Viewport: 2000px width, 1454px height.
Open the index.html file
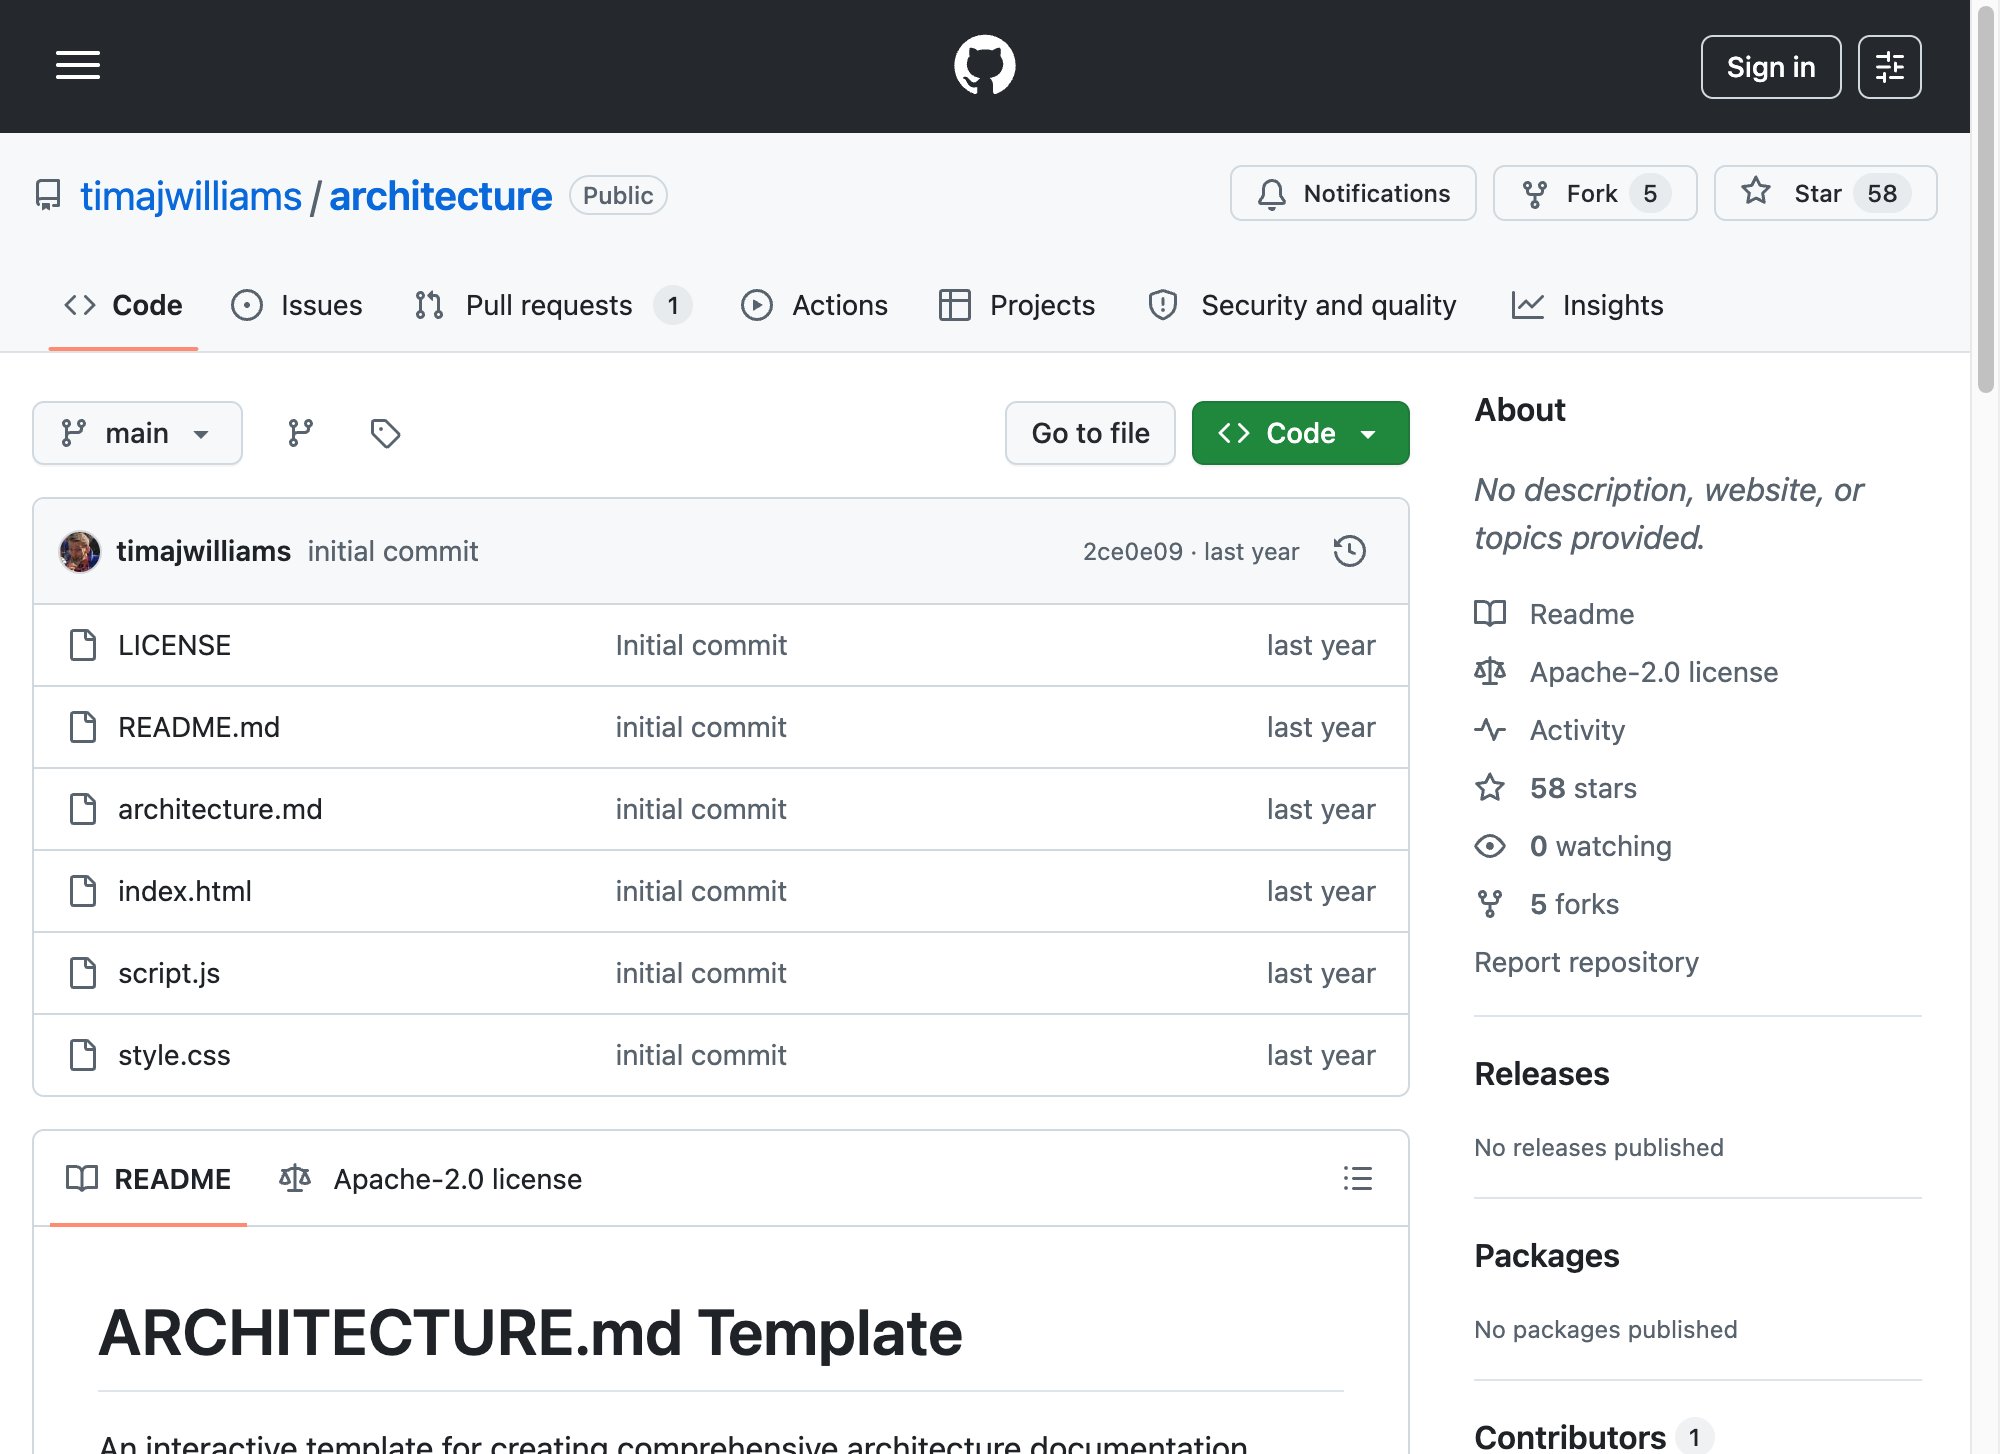click(x=185, y=891)
